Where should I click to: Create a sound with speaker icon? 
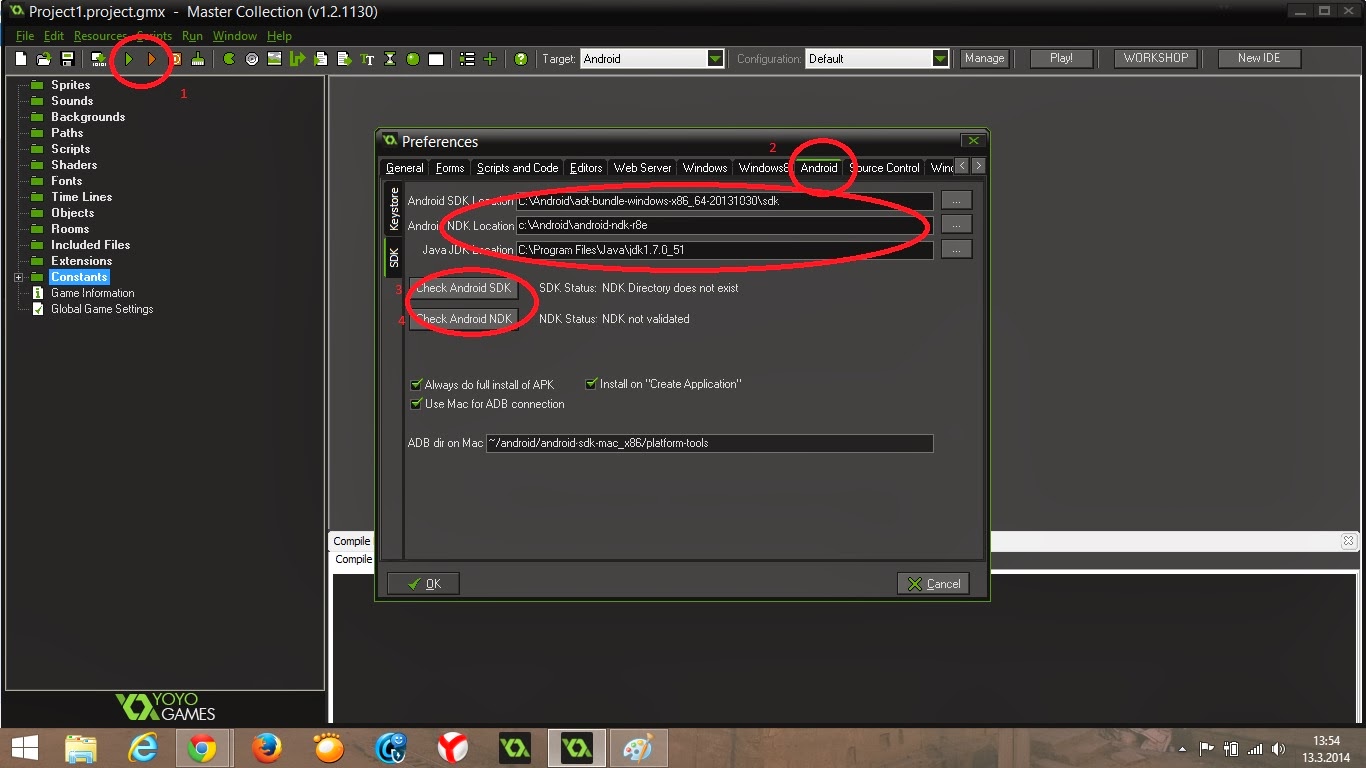point(252,59)
